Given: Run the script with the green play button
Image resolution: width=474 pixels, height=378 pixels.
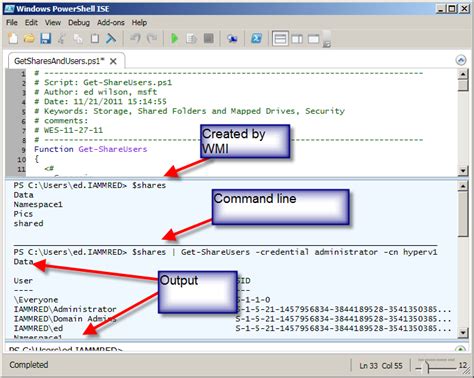Looking at the screenshot, I should coord(174,39).
